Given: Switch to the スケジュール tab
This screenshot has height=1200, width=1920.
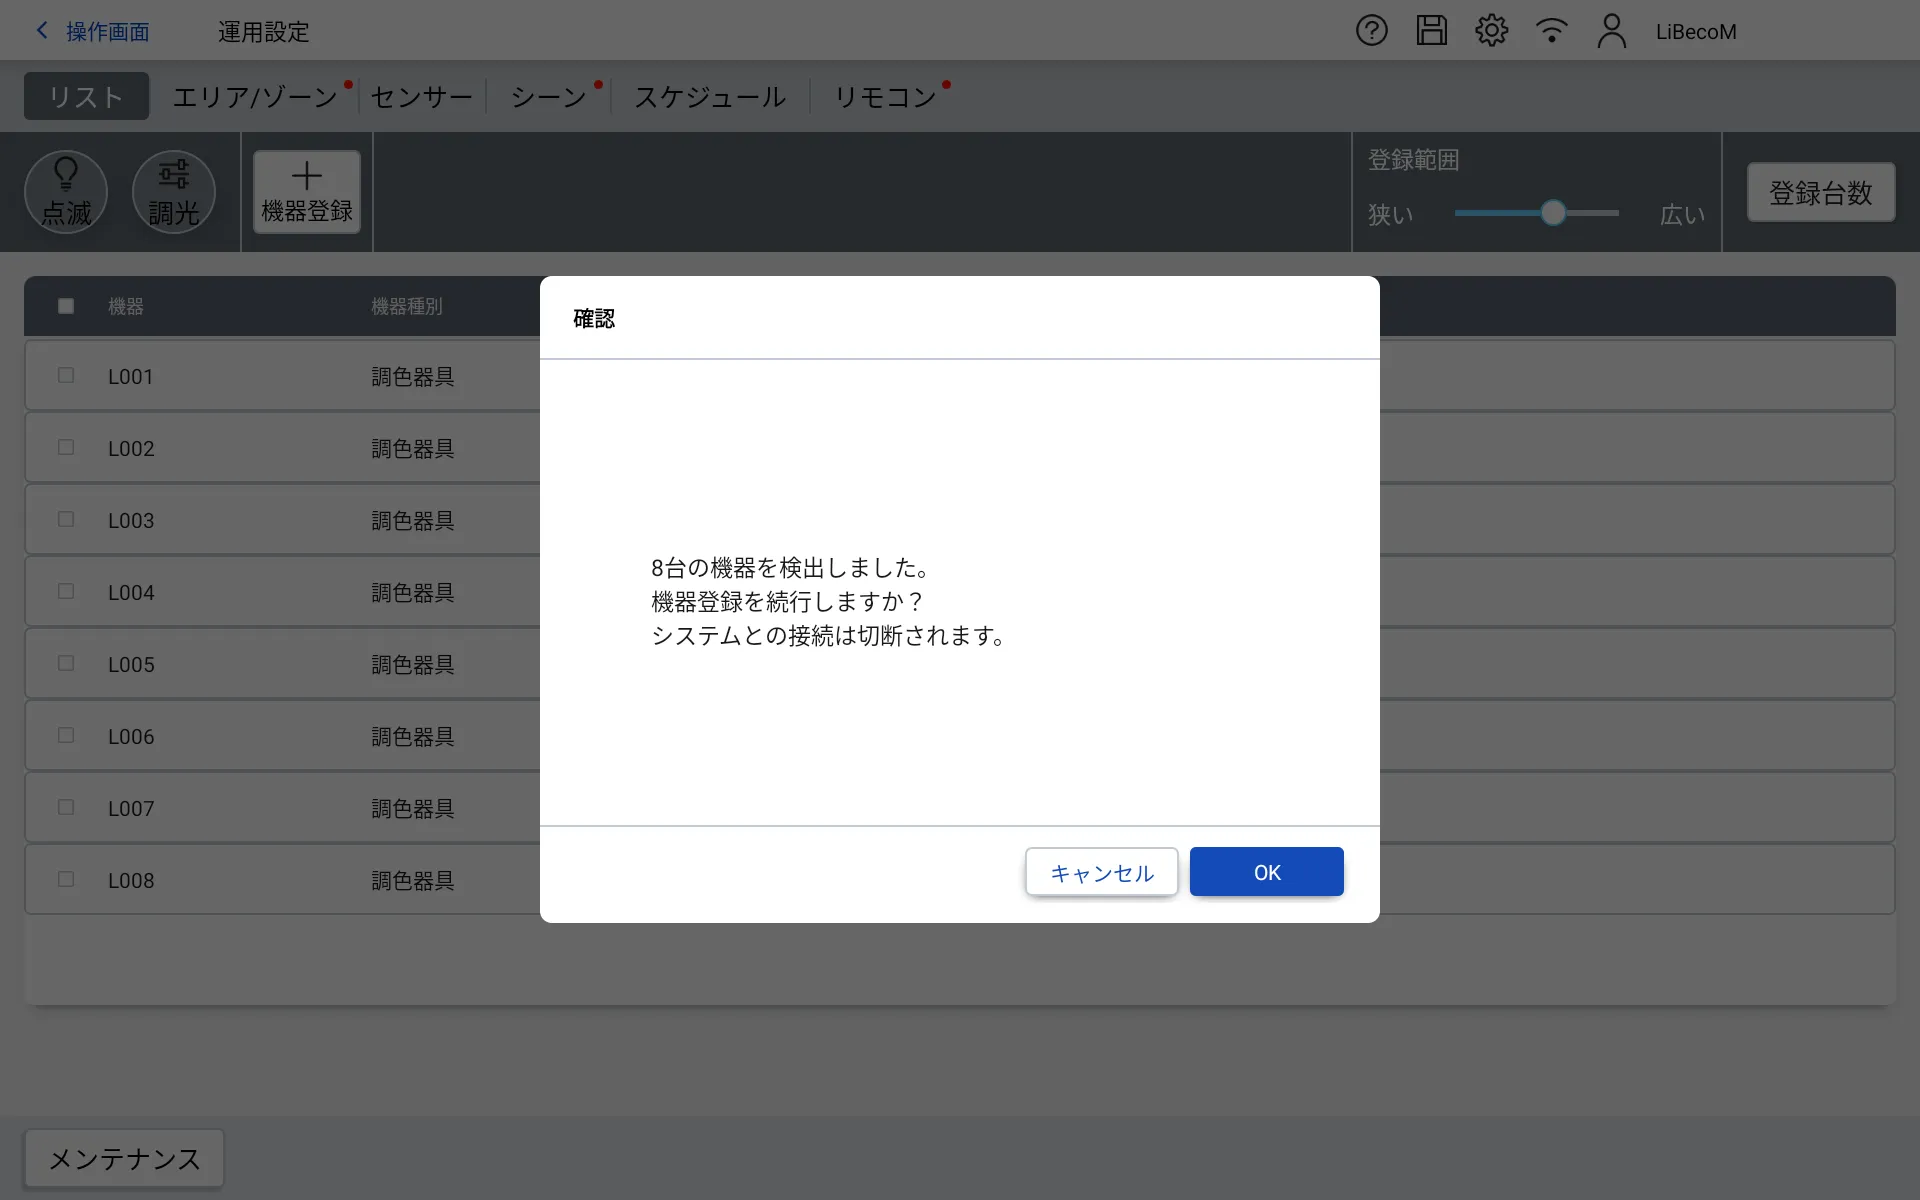Looking at the screenshot, I should pos(710,97).
